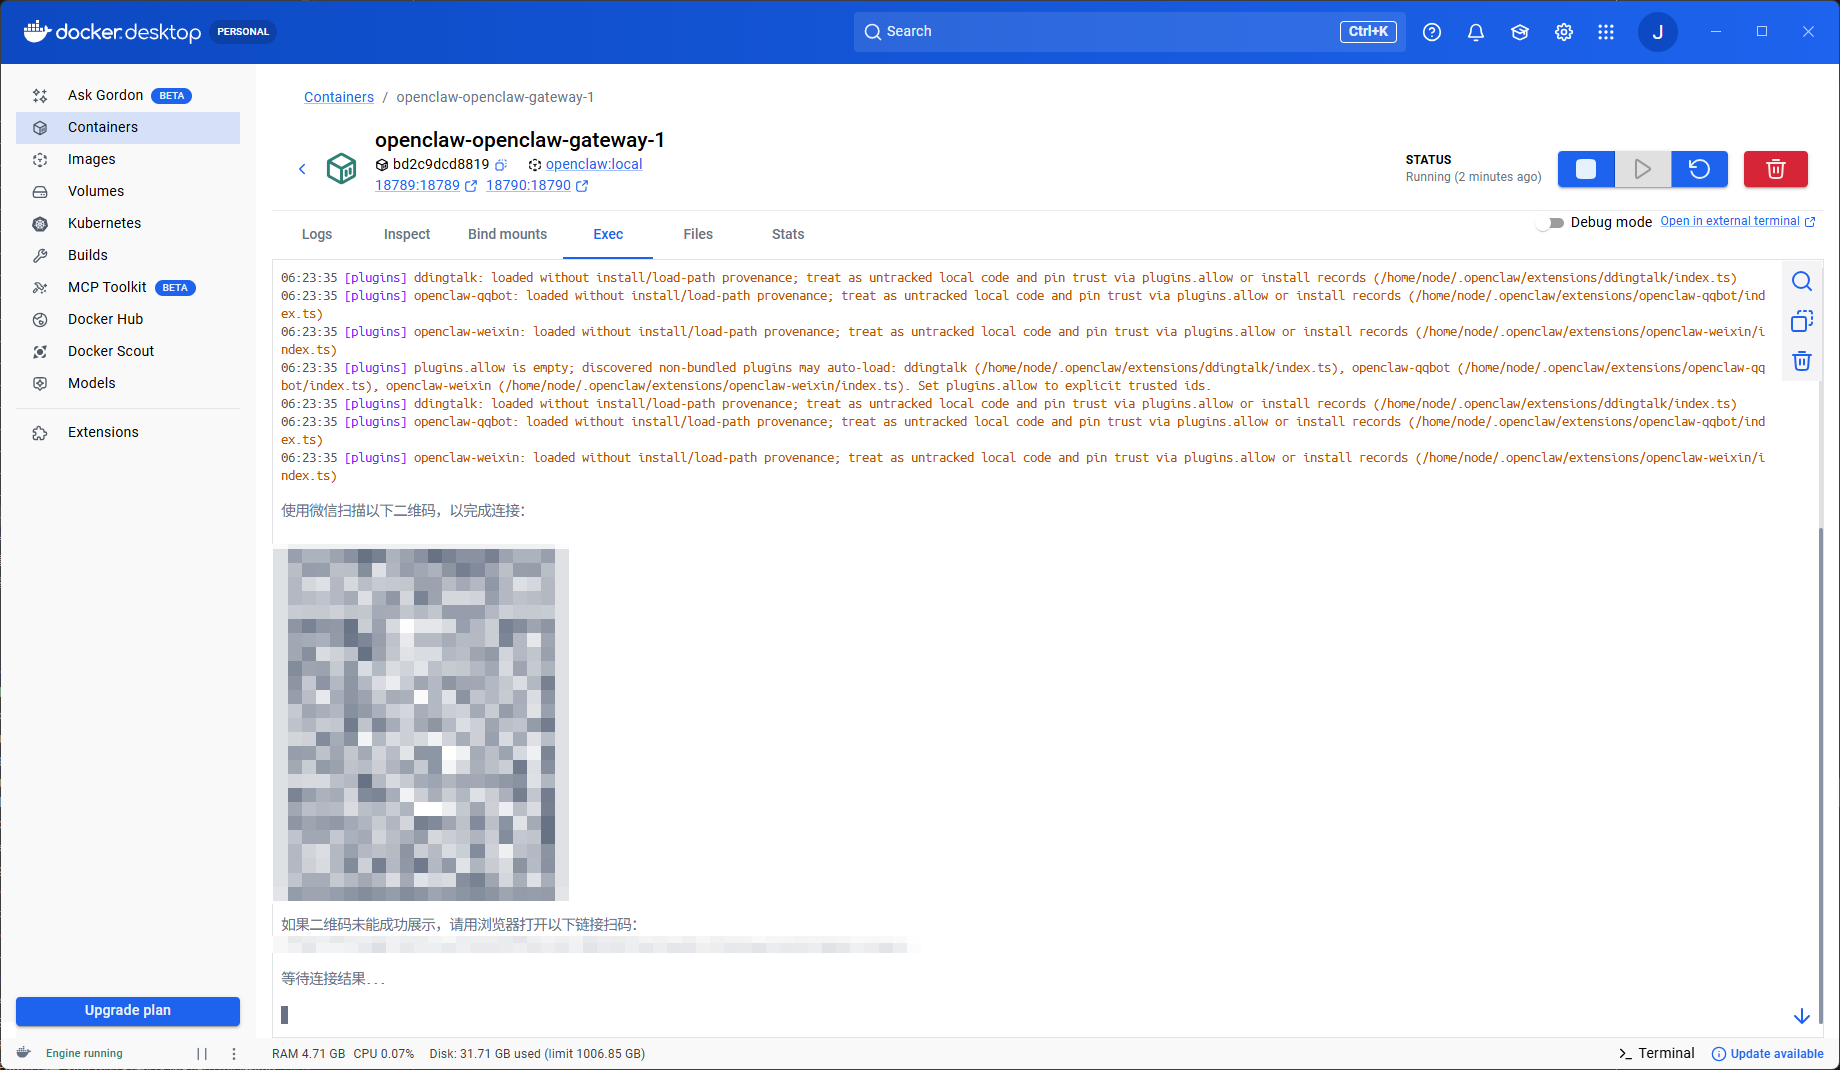
Task: Open the help question-mark icon
Action: click(1432, 32)
